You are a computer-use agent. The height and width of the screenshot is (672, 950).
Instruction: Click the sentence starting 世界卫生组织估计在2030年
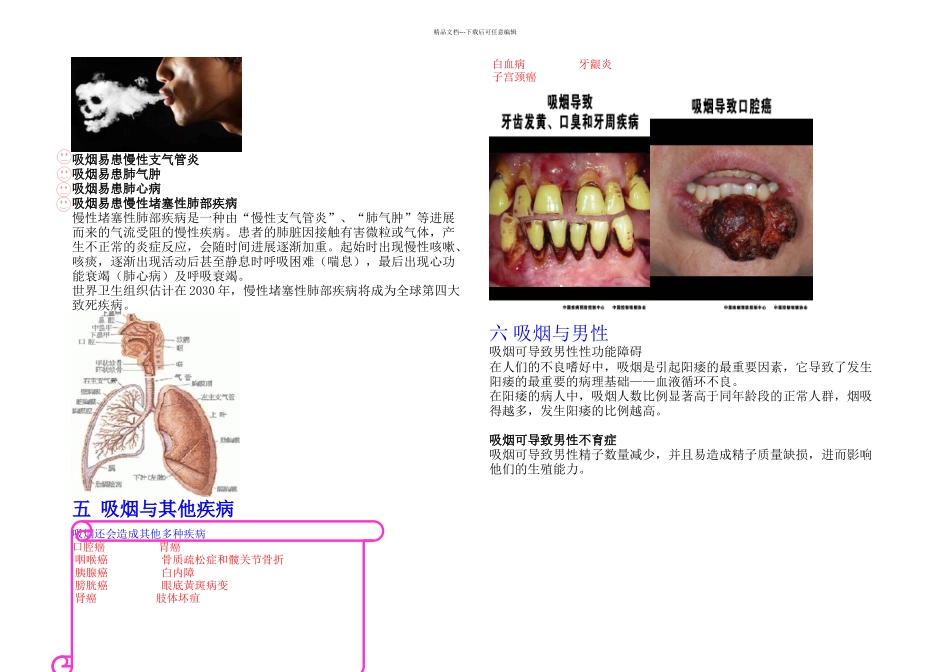coord(266,298)
